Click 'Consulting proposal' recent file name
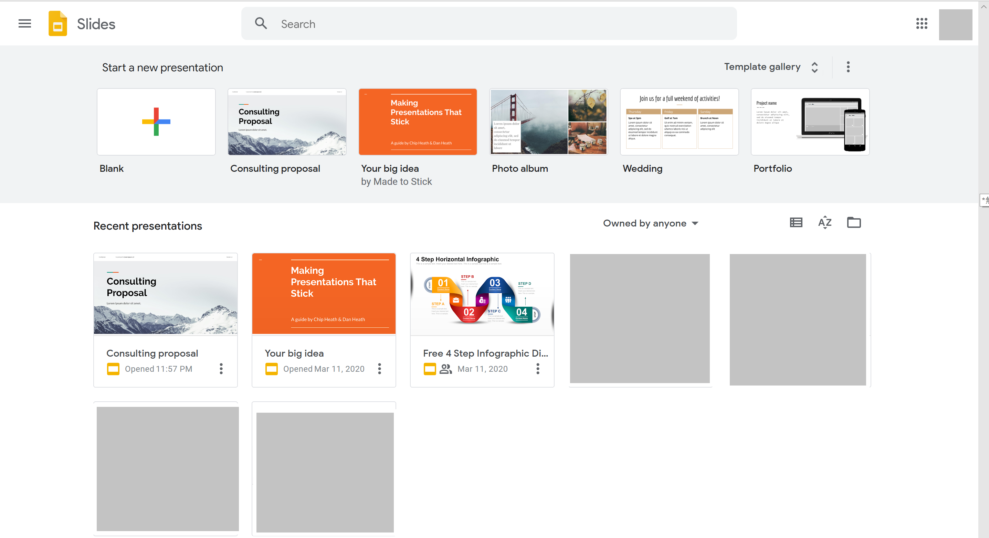Viewport: 989px width, 538px height. (x=152, y=353)
